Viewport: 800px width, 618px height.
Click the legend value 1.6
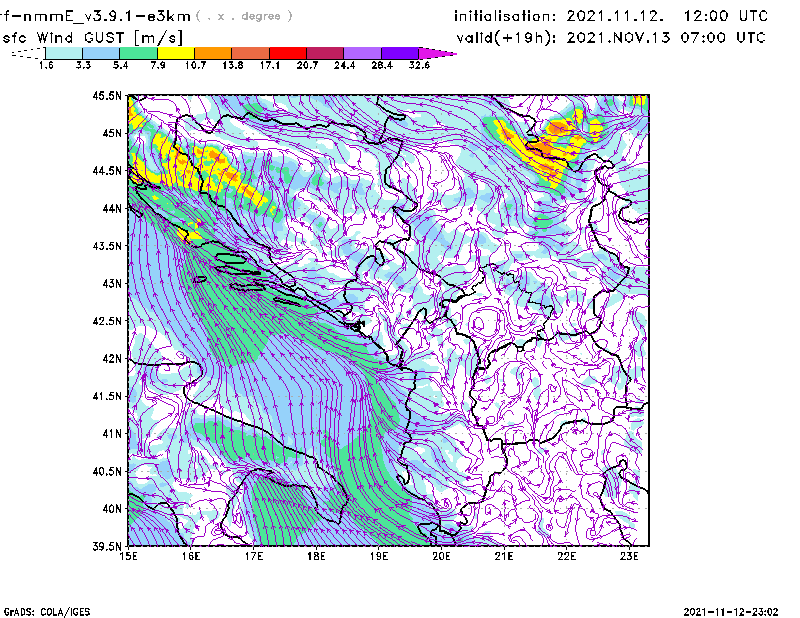click(x=46, y=65)
